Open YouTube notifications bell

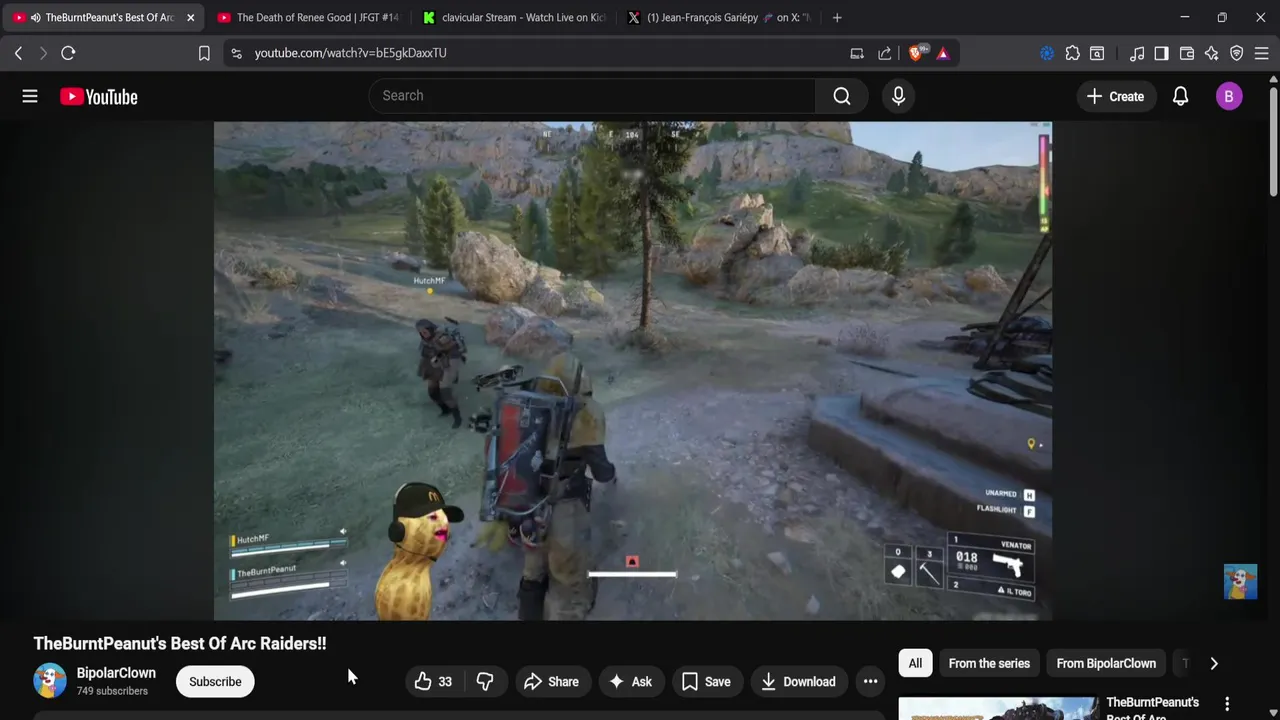[x=1180, y=96]
